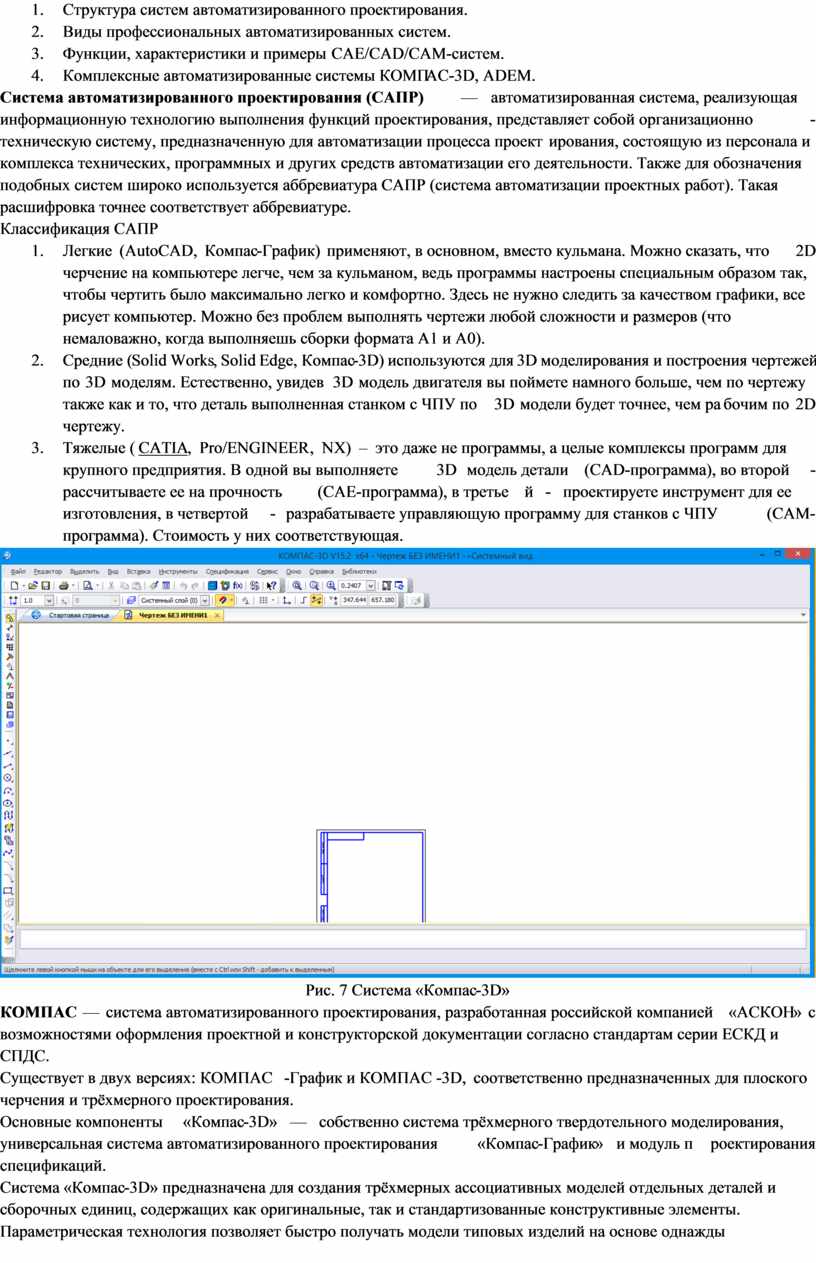Select the Rectangle tool
Viewport: 816px width, 1263px height.
point(9,889)
